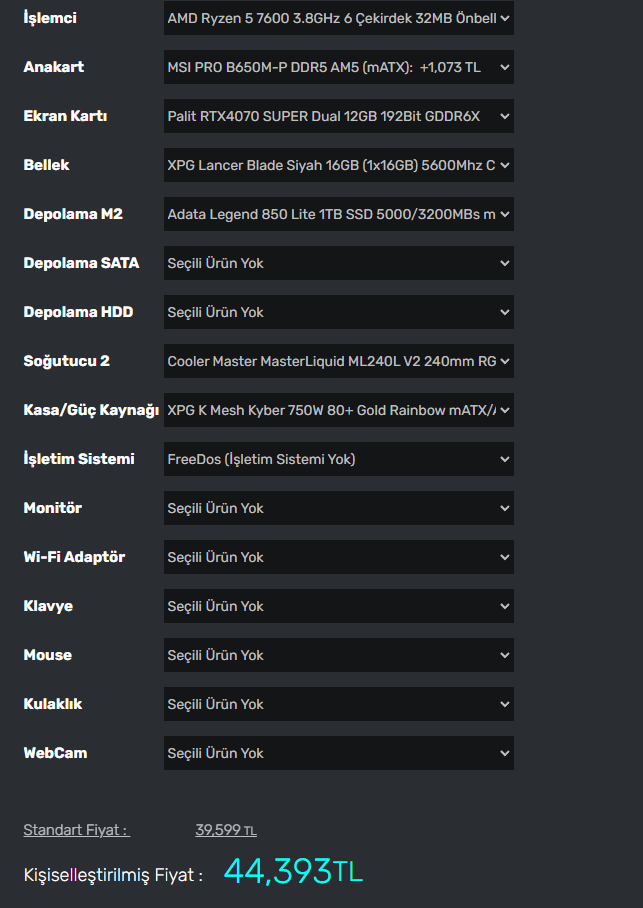Screen dimensions: 643x908
Task: Change the İşletim Sistemi operating system
Action: point(339,459)
